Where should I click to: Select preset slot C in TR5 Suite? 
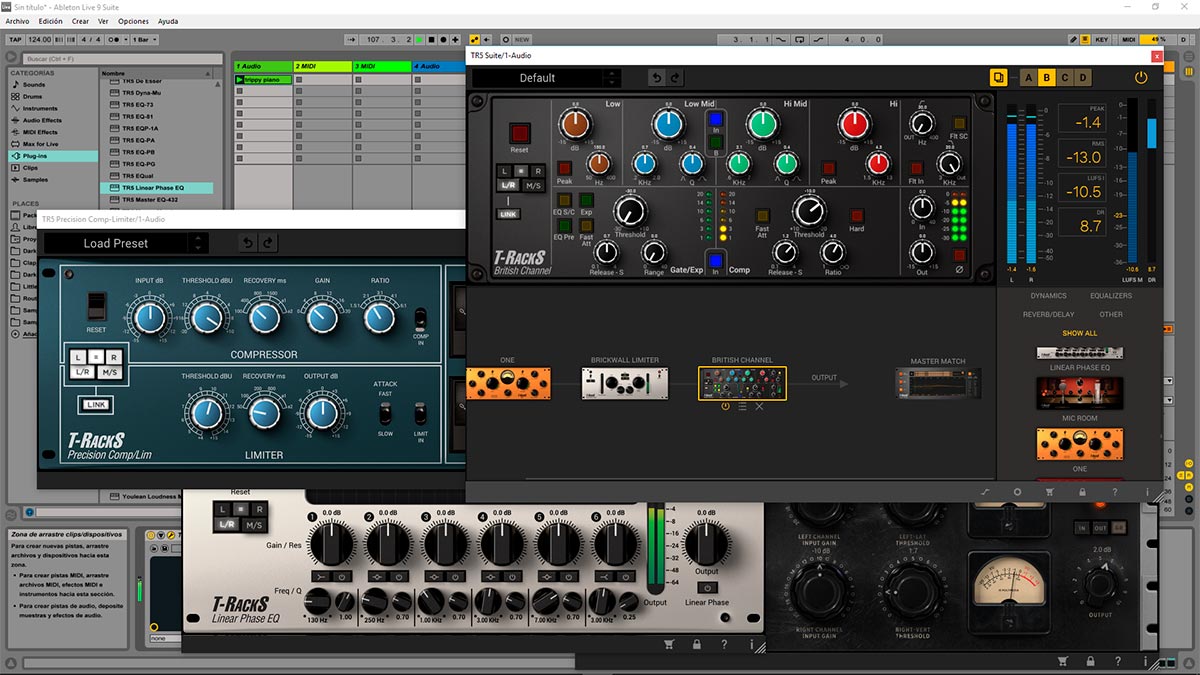point(1064,77)
